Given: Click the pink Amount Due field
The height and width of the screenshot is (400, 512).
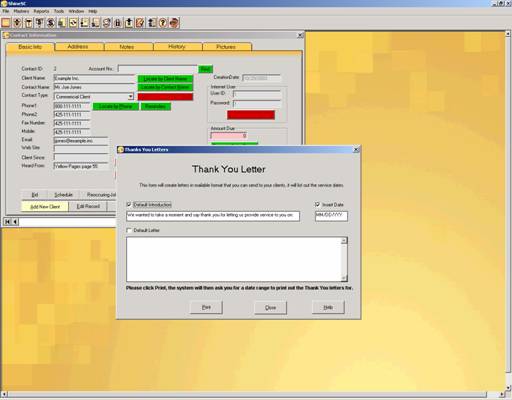Looking at the screenshot, I should pos(229,136).
